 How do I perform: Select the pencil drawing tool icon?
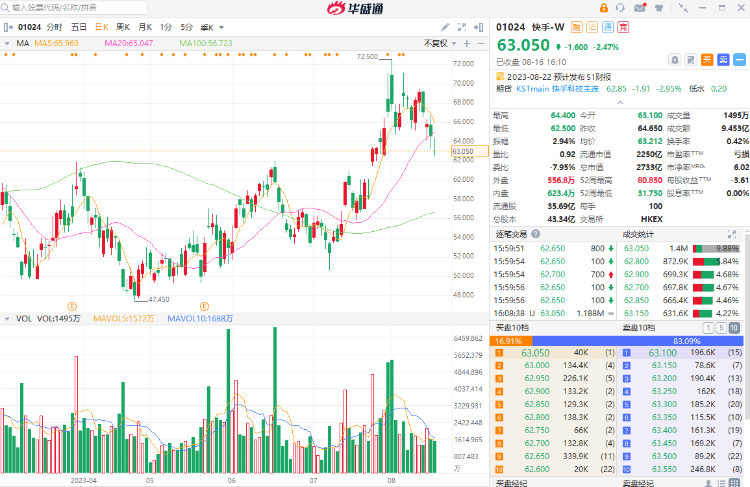coord(445,27)
